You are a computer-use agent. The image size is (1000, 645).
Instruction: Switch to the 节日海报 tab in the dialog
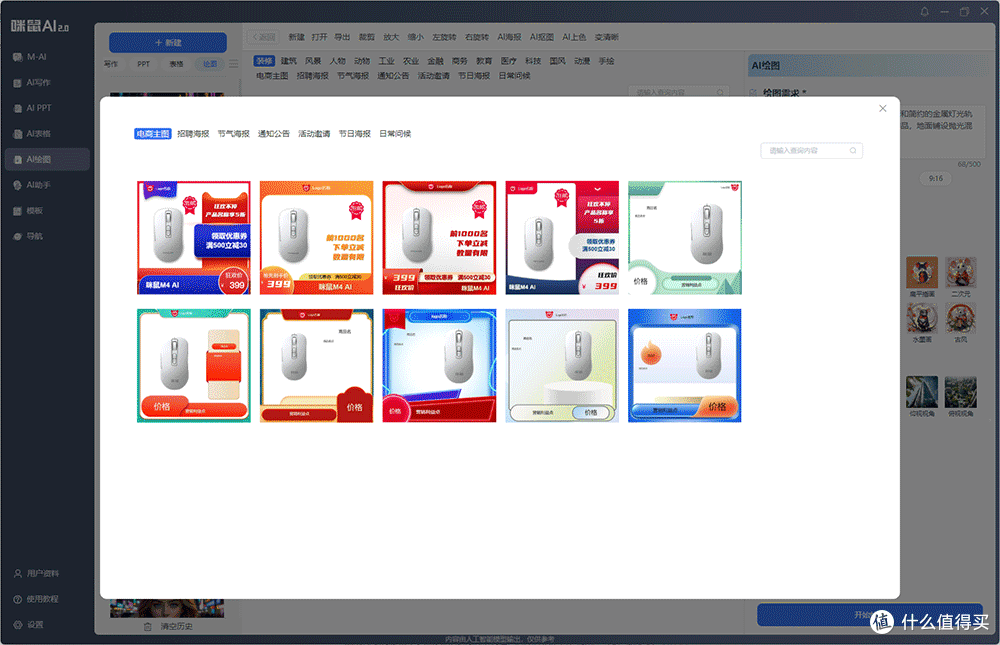pyautogui.click(x=355, y=133)
